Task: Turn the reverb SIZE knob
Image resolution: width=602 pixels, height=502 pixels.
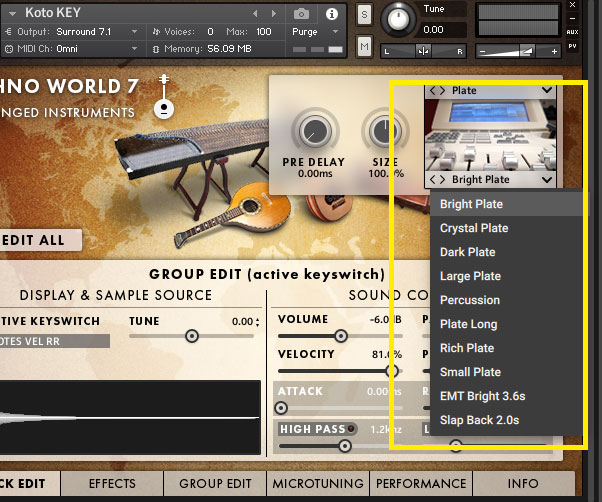Action: pos(384,132)
